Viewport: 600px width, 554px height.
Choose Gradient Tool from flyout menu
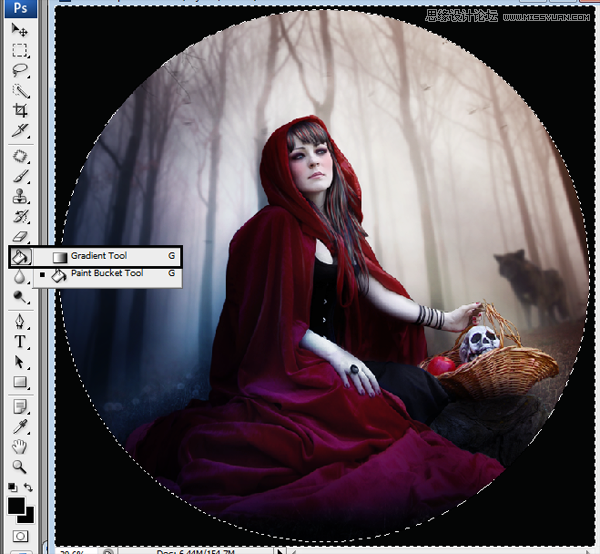108,256
